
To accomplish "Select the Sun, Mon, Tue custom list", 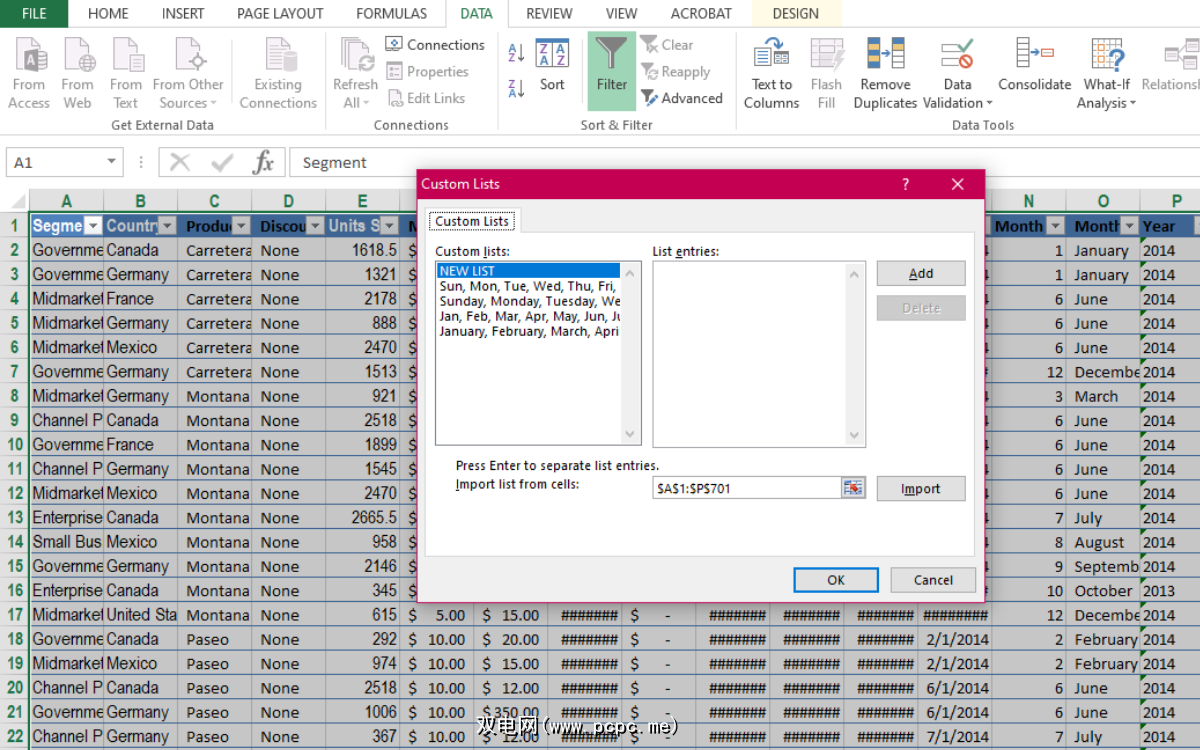I will [x=527, y=286].
